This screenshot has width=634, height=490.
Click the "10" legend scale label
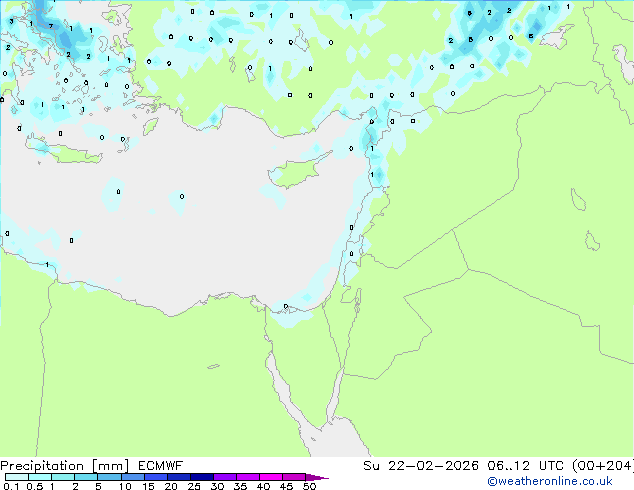[125, 486]
